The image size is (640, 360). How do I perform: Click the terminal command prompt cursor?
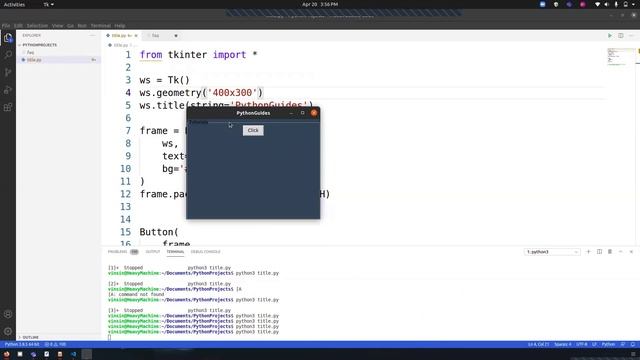[x=109, y=337]
